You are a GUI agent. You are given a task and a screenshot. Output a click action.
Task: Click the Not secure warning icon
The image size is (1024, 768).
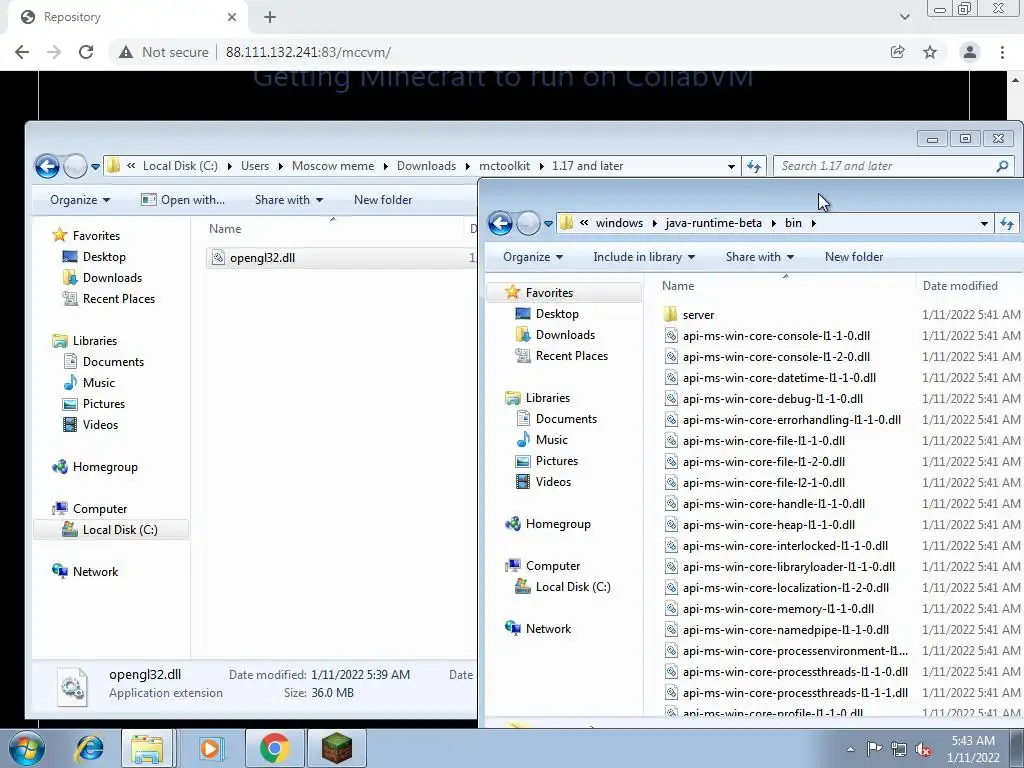126,52
